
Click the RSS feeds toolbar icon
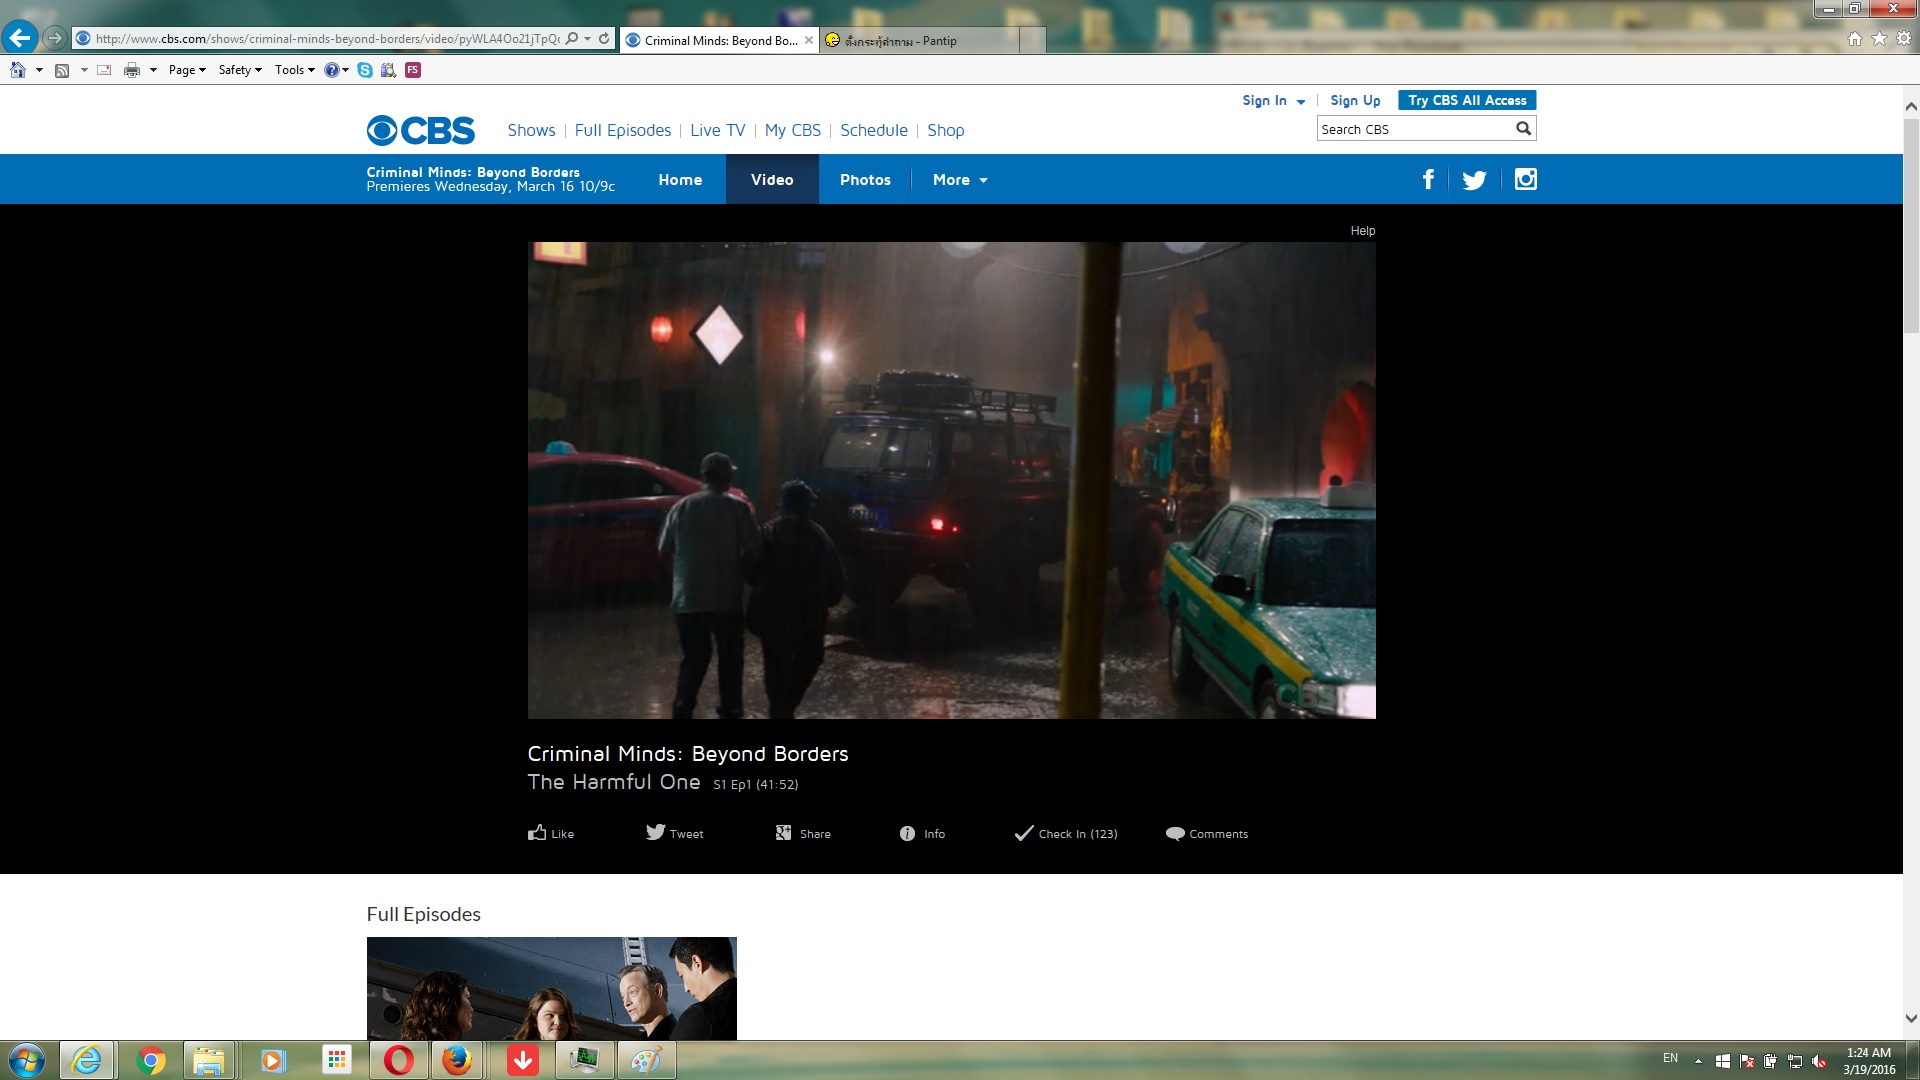[x=62, y=70]
